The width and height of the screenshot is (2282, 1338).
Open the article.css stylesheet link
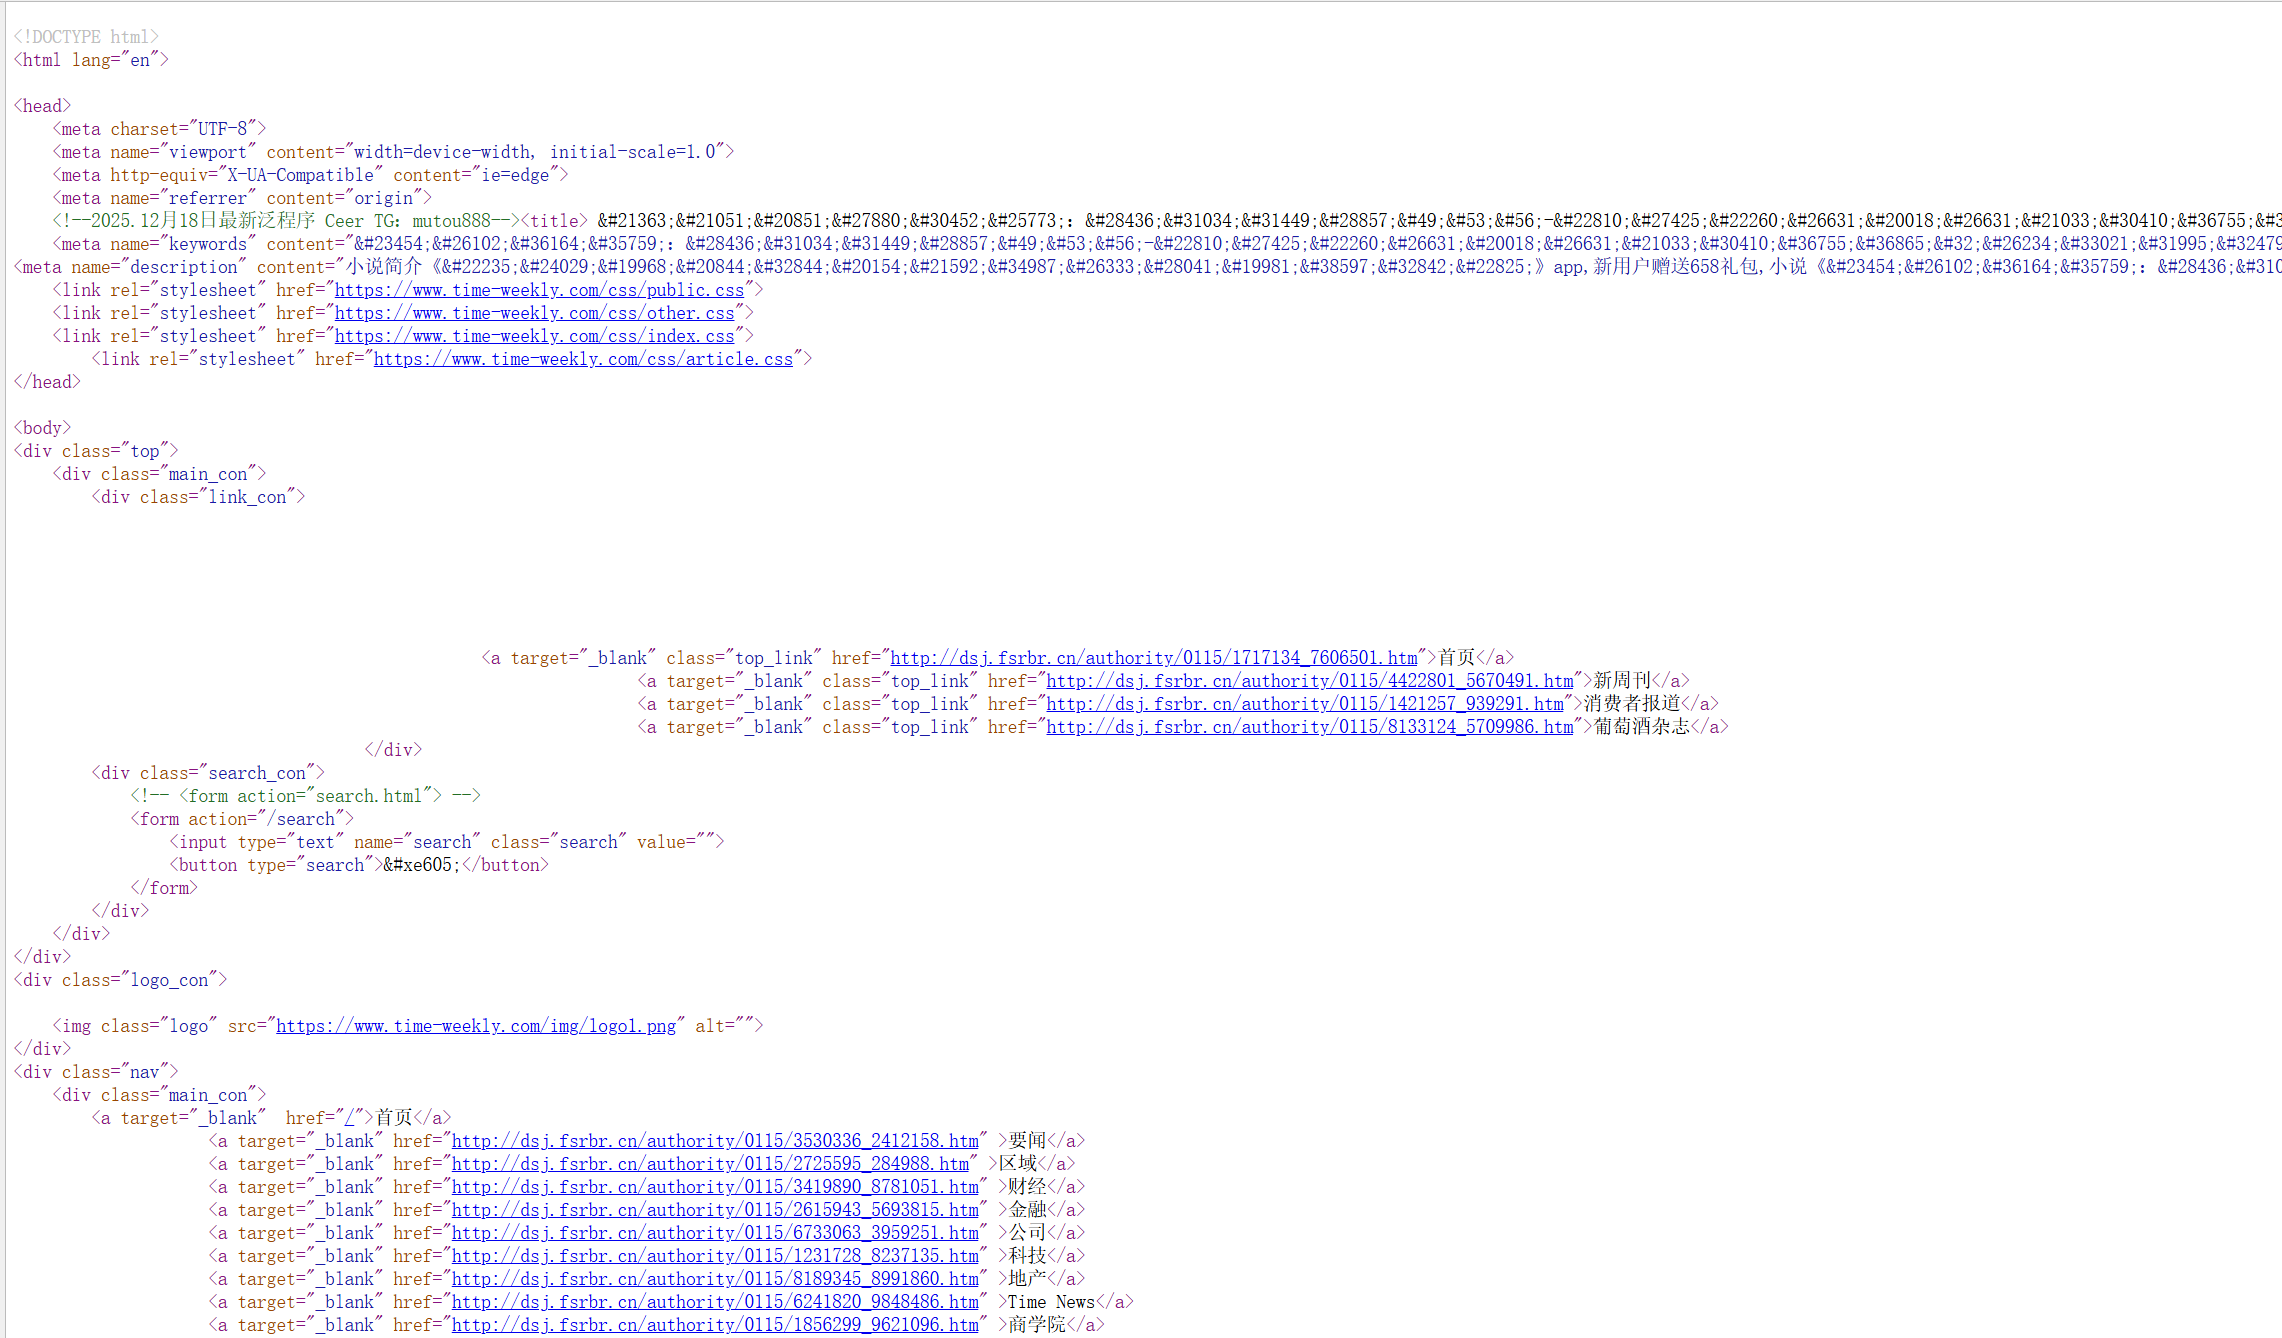click(583, 359)
